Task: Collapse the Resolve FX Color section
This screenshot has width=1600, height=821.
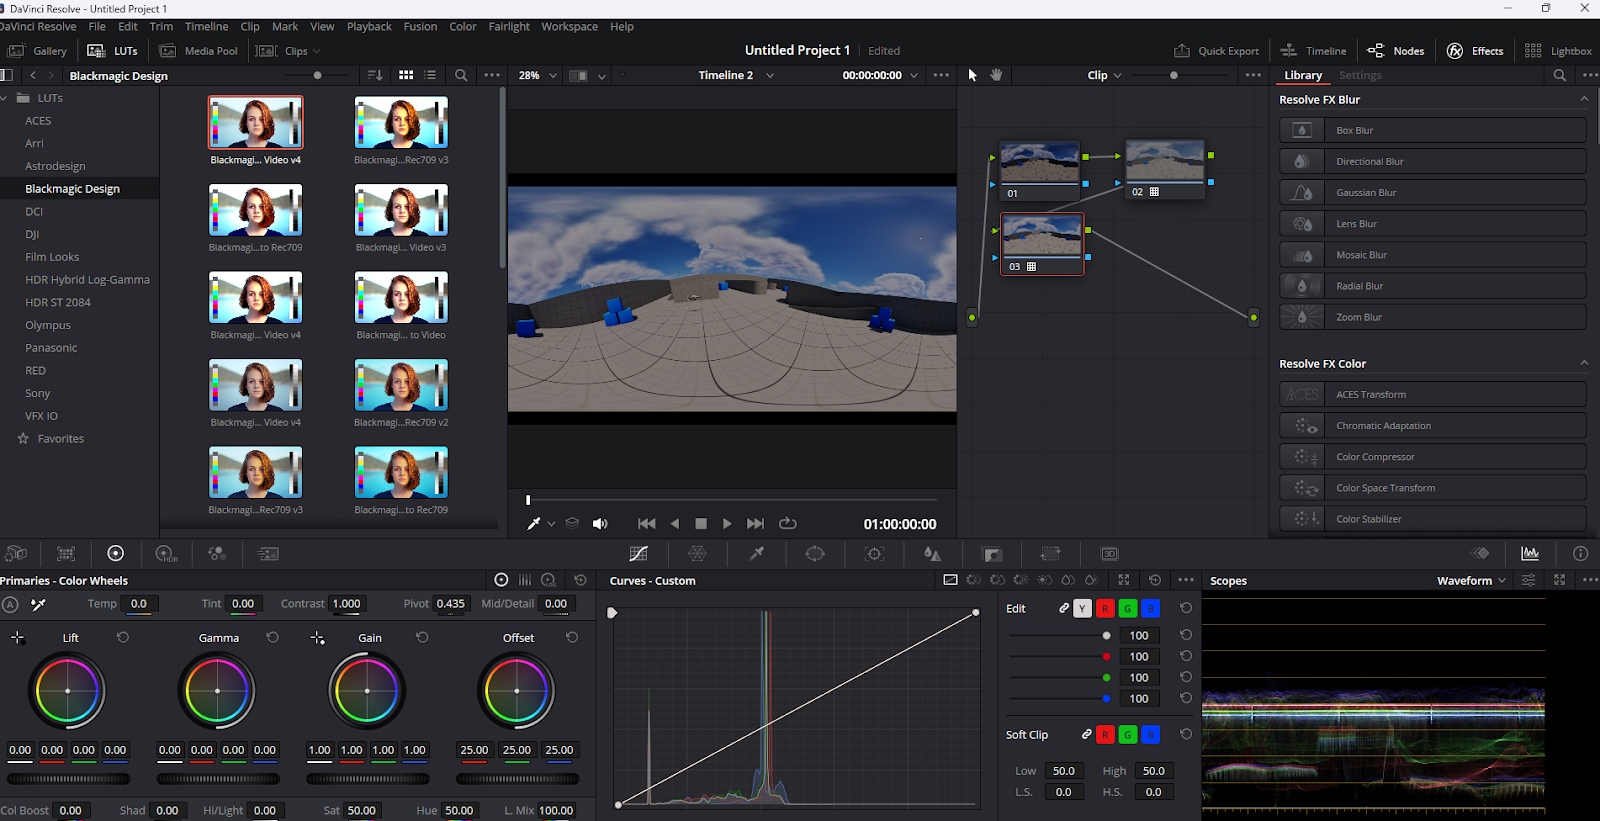Action: click(1584, 363)
